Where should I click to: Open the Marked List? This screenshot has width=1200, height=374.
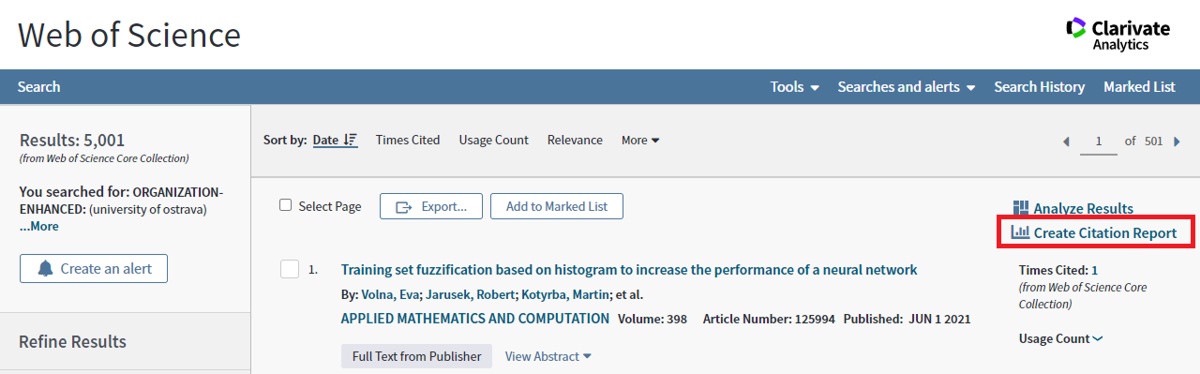click(x=1139, y=87)
